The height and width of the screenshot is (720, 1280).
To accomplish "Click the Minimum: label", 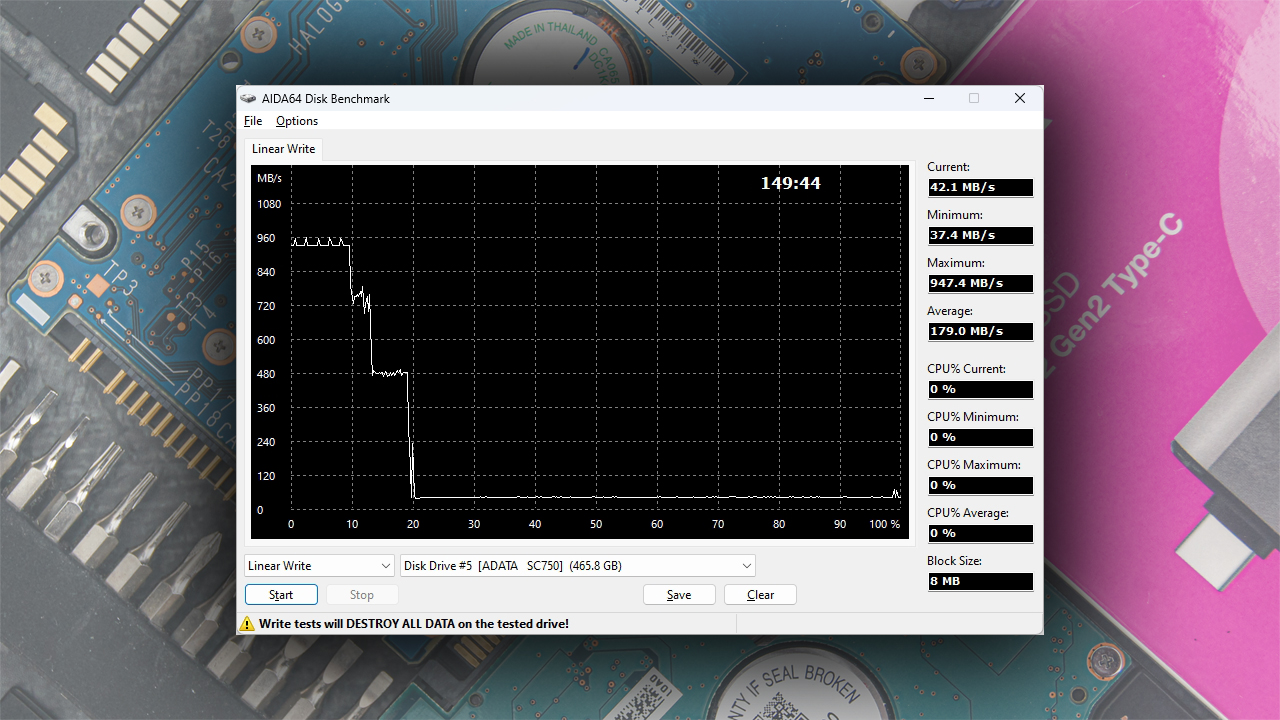I will [x=955, y=215].
